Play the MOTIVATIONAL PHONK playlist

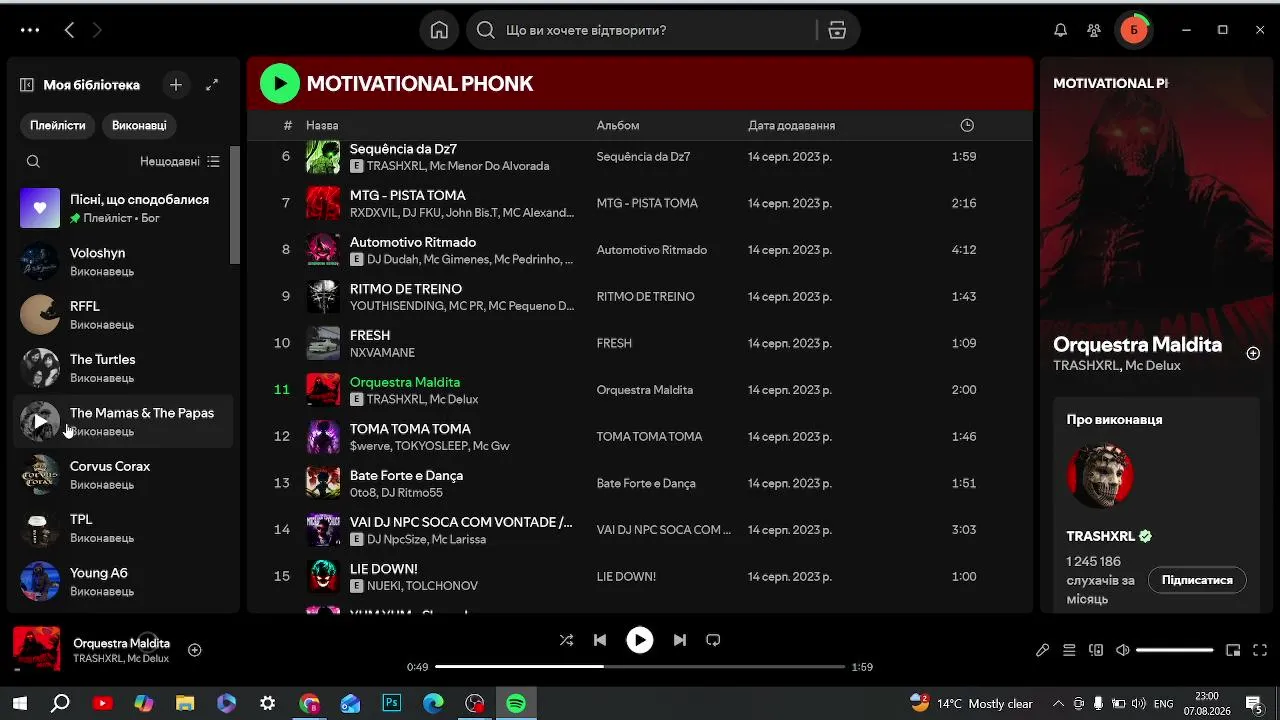coord(280,83)
